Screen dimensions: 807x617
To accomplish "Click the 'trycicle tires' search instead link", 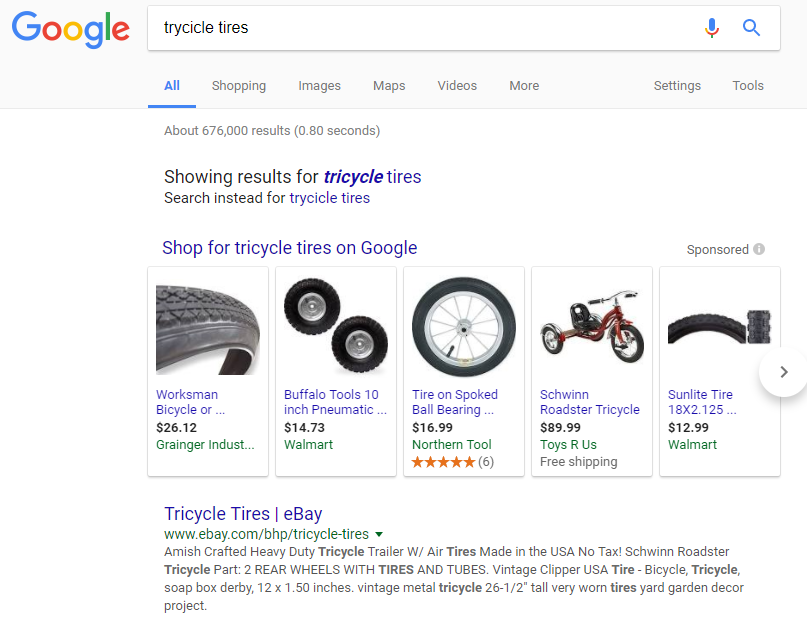I will [329, 198].
